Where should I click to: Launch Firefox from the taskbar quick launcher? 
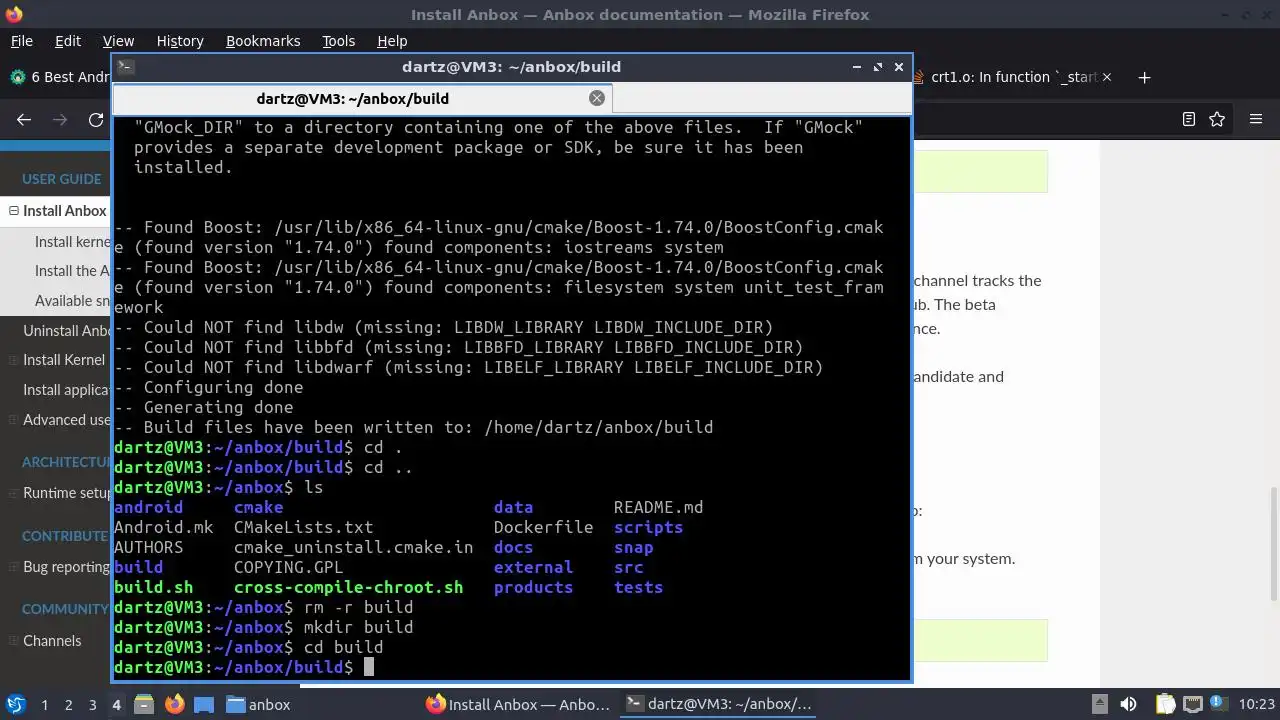pyautogui.click(x=174, y=704)
